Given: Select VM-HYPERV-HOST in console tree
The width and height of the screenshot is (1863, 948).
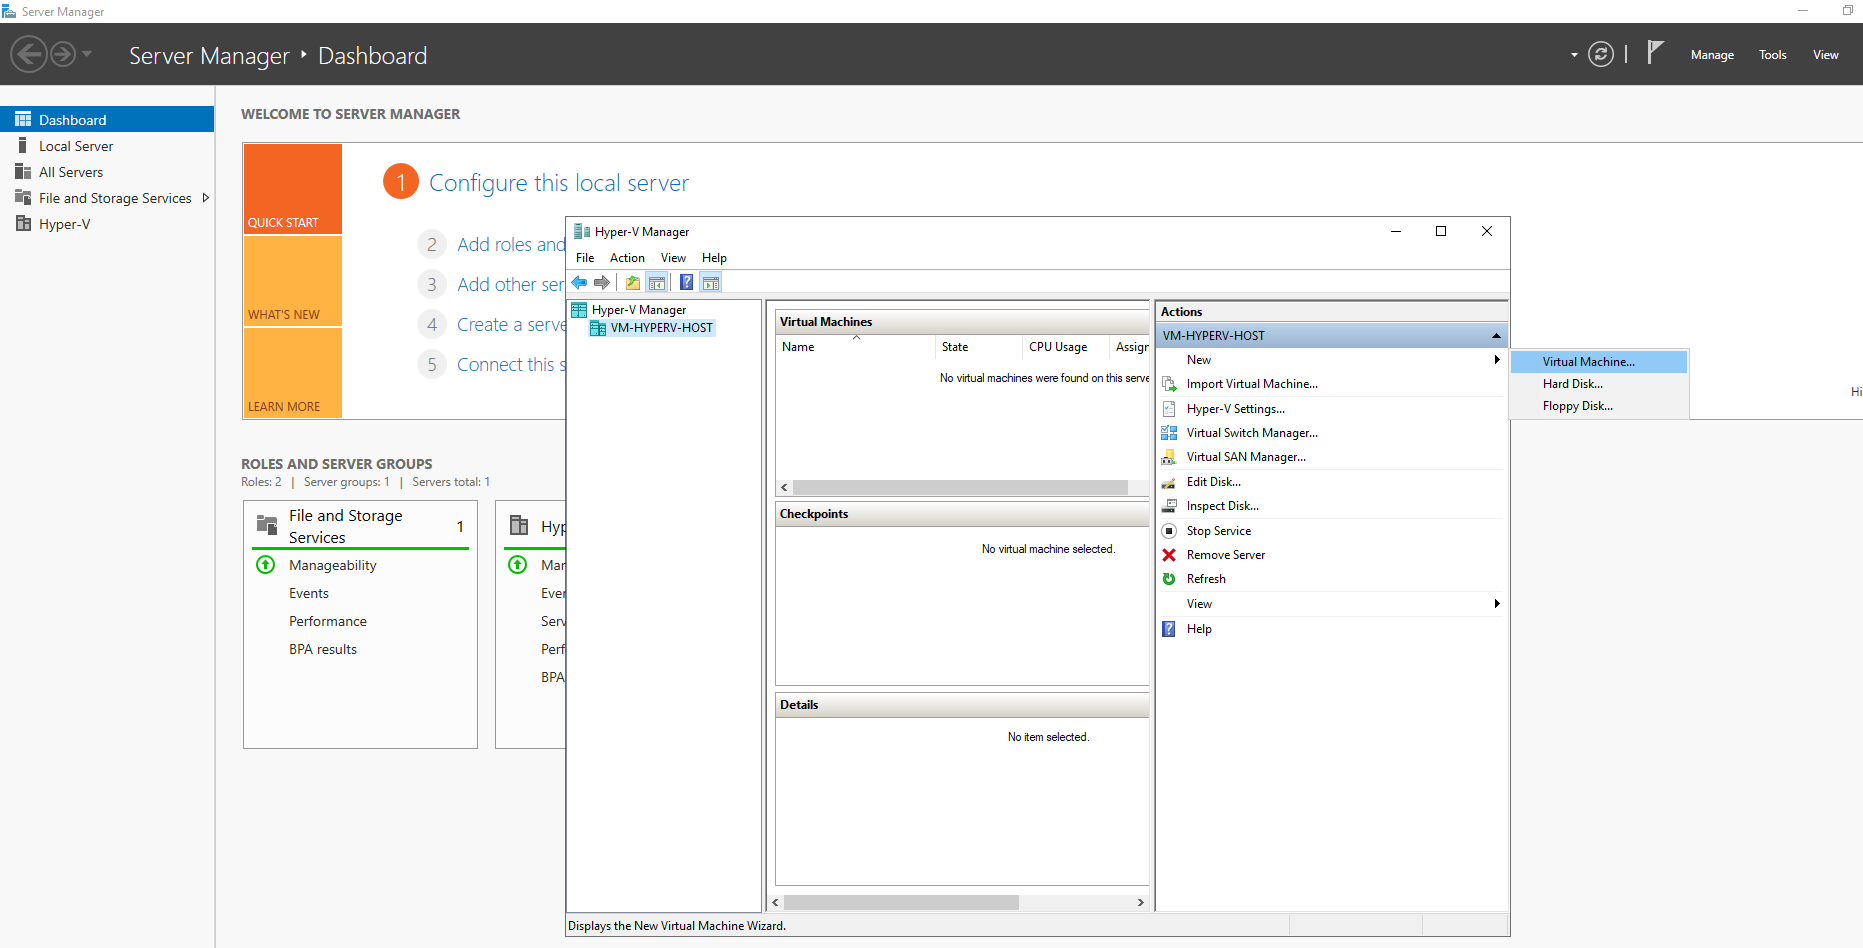Looking at the screenshot, I should (x=661, y=328).
